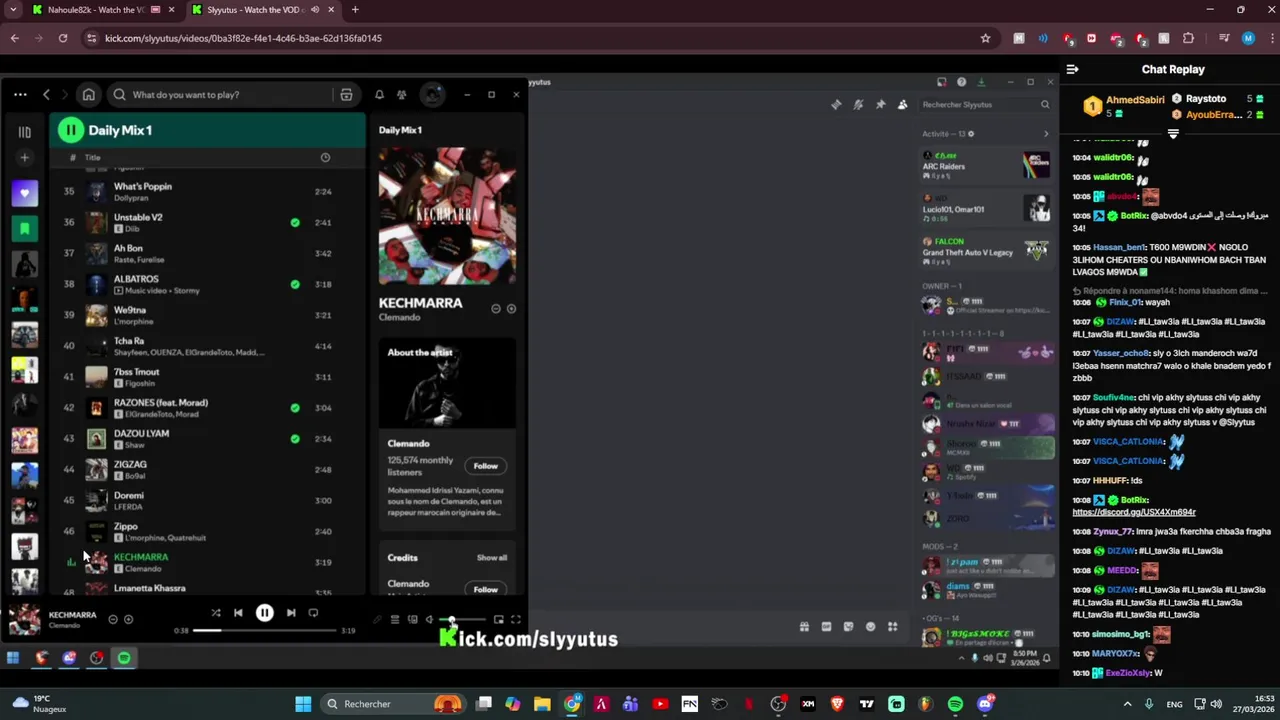This screenshot has width=1280, height=720.
Task: Toggle saved checkmark on ALBATROS
Action: 295,284
